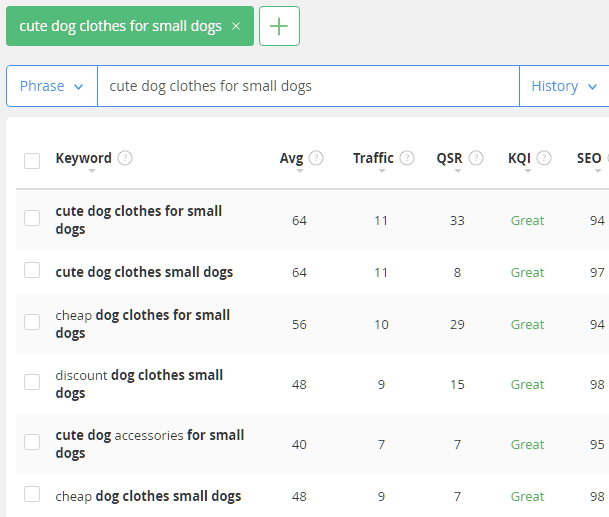Image resolution: width=609 pixels, height=517 pixels.
Task: Open help icon next to QSR column
Action: click(x=476, y=158)
